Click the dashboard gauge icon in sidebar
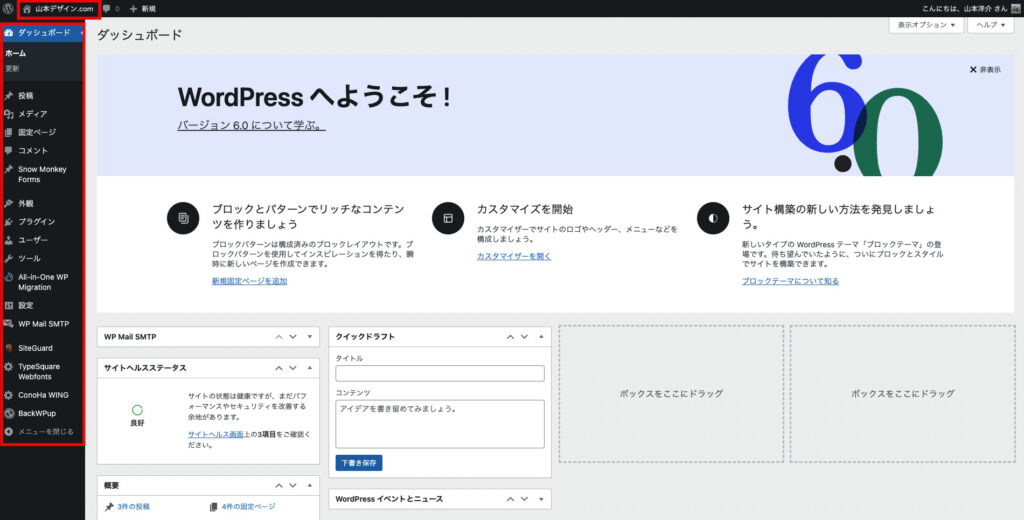Screen dimensions: 1024x520 point(8,32)
